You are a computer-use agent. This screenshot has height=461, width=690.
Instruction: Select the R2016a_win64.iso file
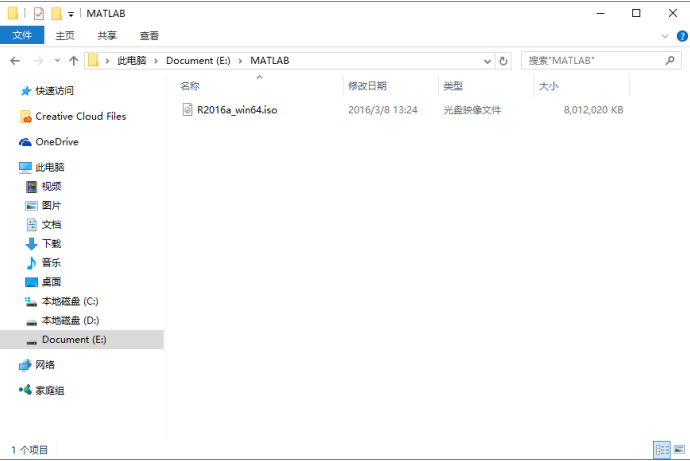click(237, 110)
